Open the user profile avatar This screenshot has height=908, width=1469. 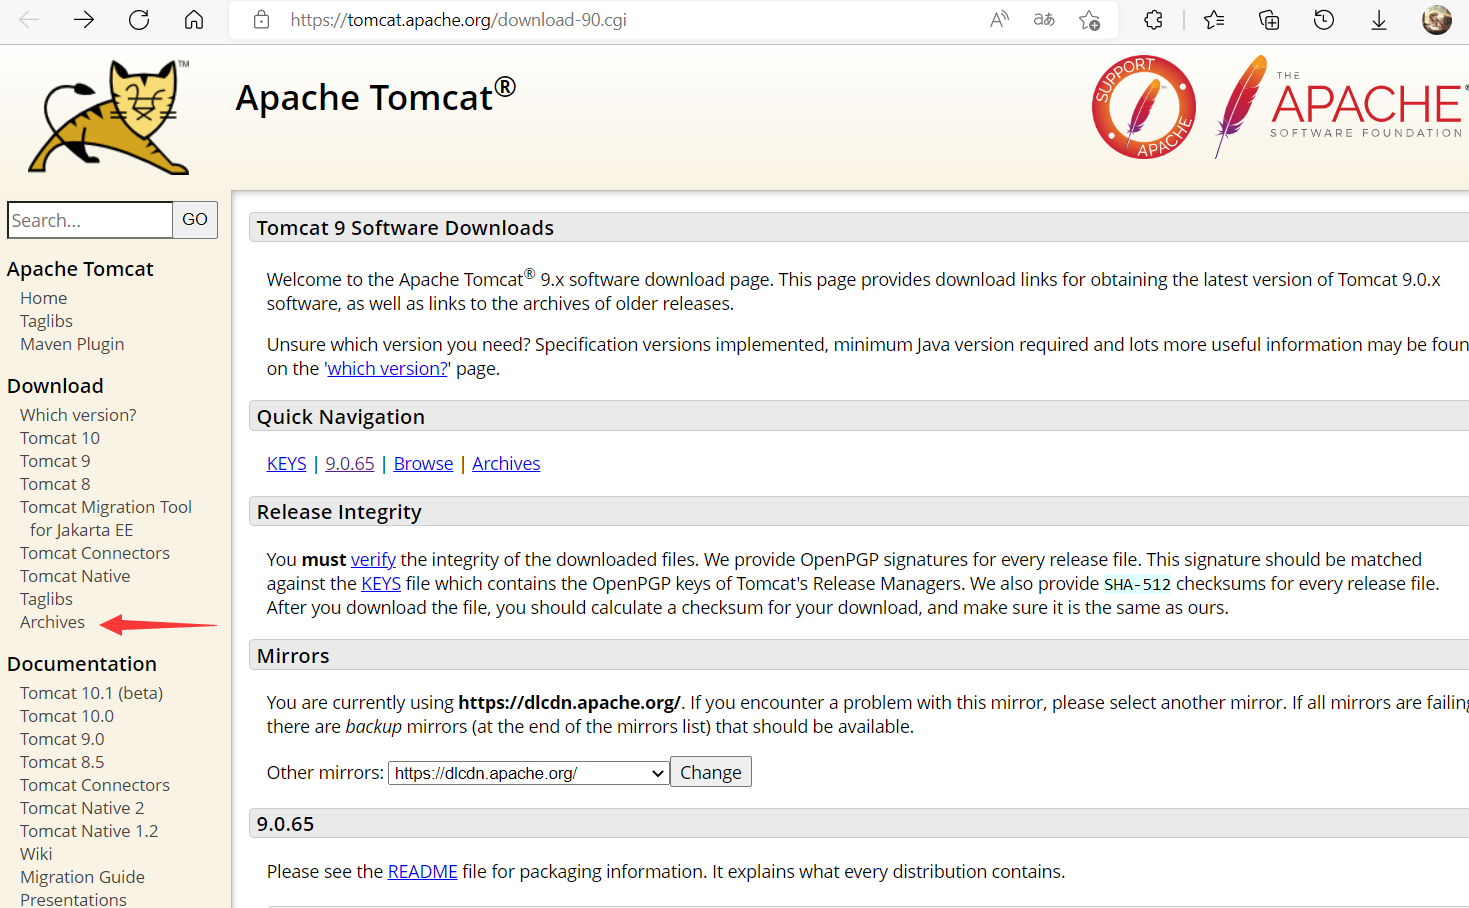[x=1437, y=19]
